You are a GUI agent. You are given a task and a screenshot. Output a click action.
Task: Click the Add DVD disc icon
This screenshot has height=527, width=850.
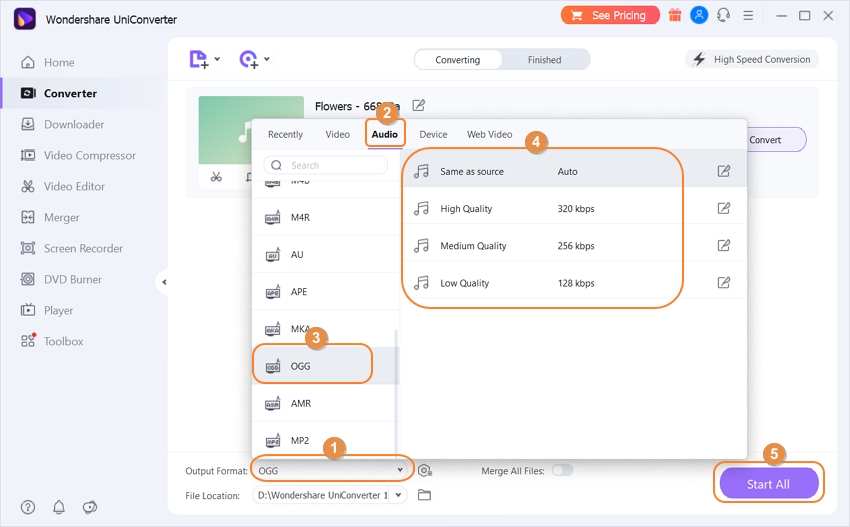click(x=248, y=59)
